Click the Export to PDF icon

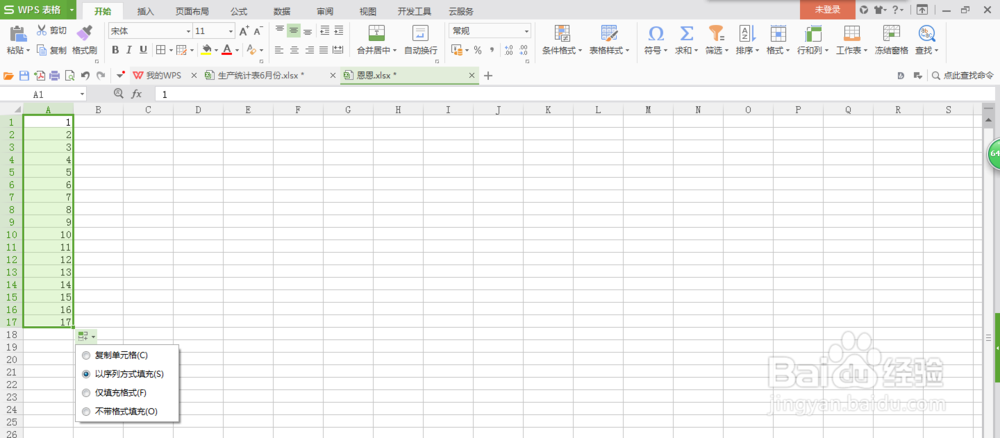[x=39, y=76]
